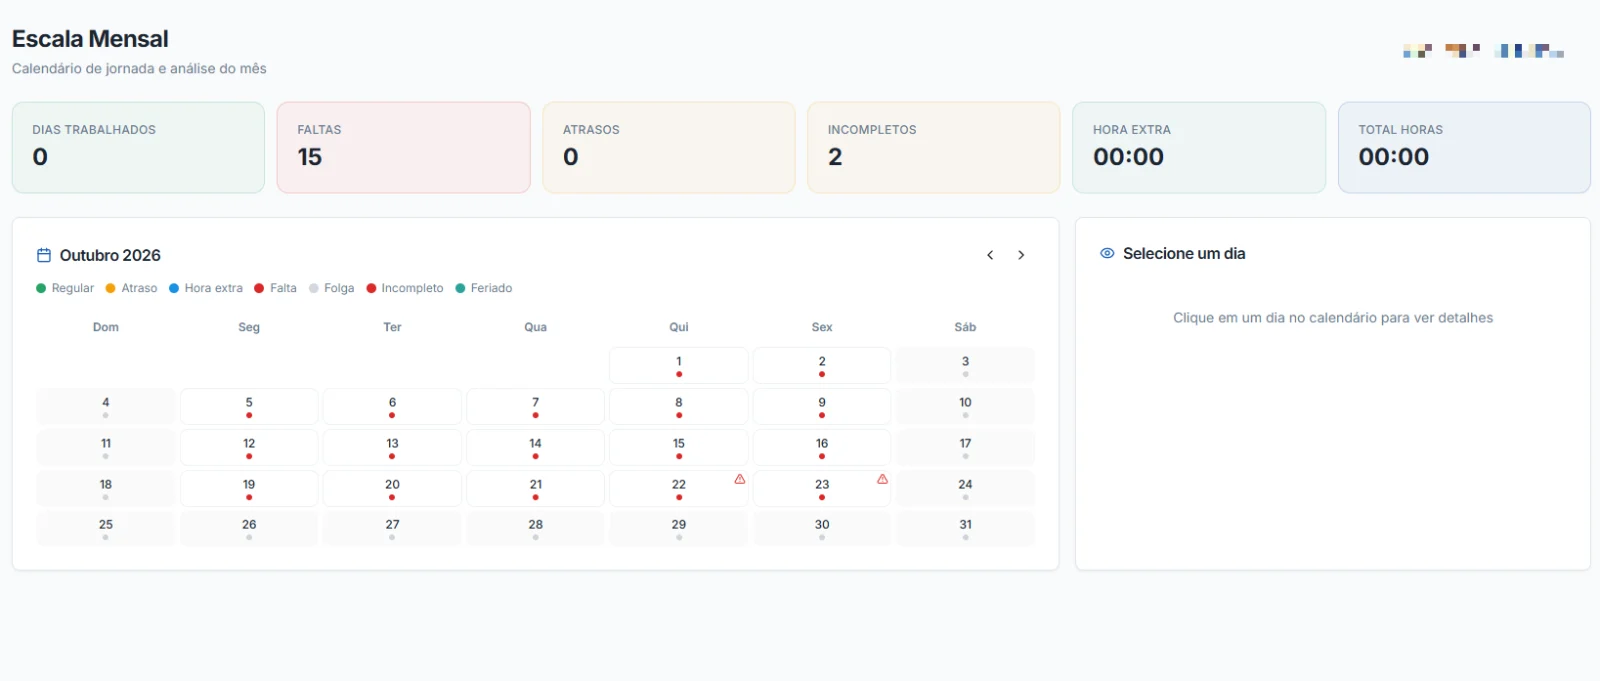This screenshot has height=681, width=1600.
Task: Choose day 16 in the calendar
Action: point(822,447)
